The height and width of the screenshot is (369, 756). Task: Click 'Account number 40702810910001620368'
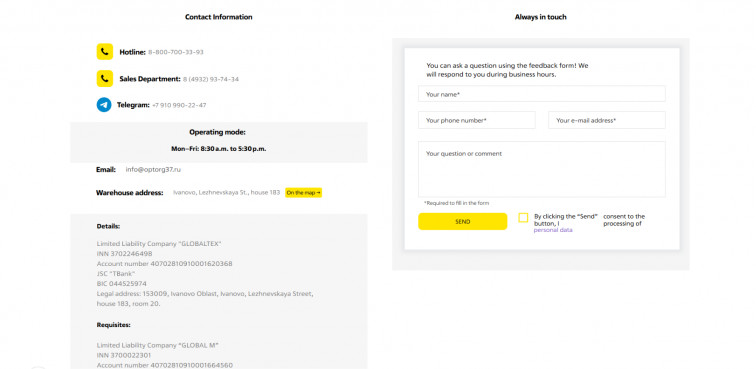click(164, 264)
